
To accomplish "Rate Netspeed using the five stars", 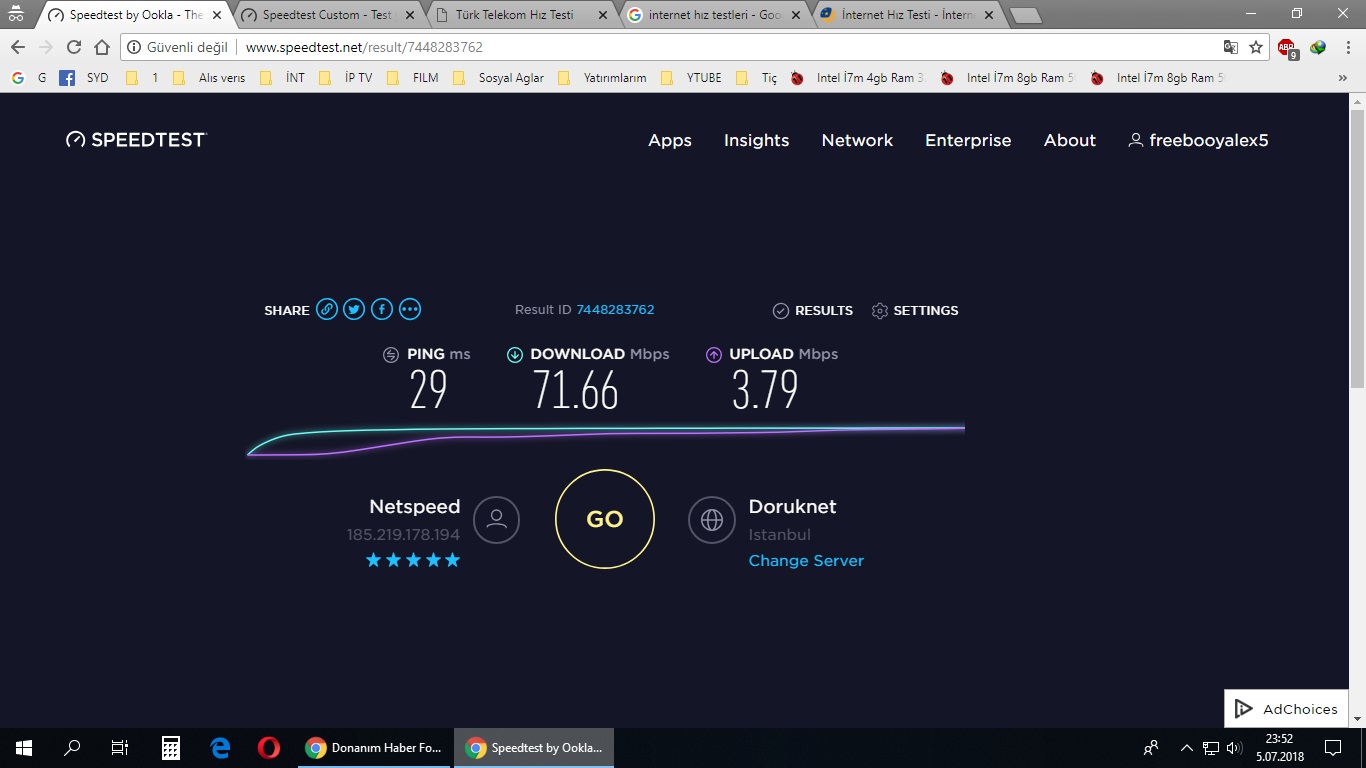I will [x=413, y=560].
